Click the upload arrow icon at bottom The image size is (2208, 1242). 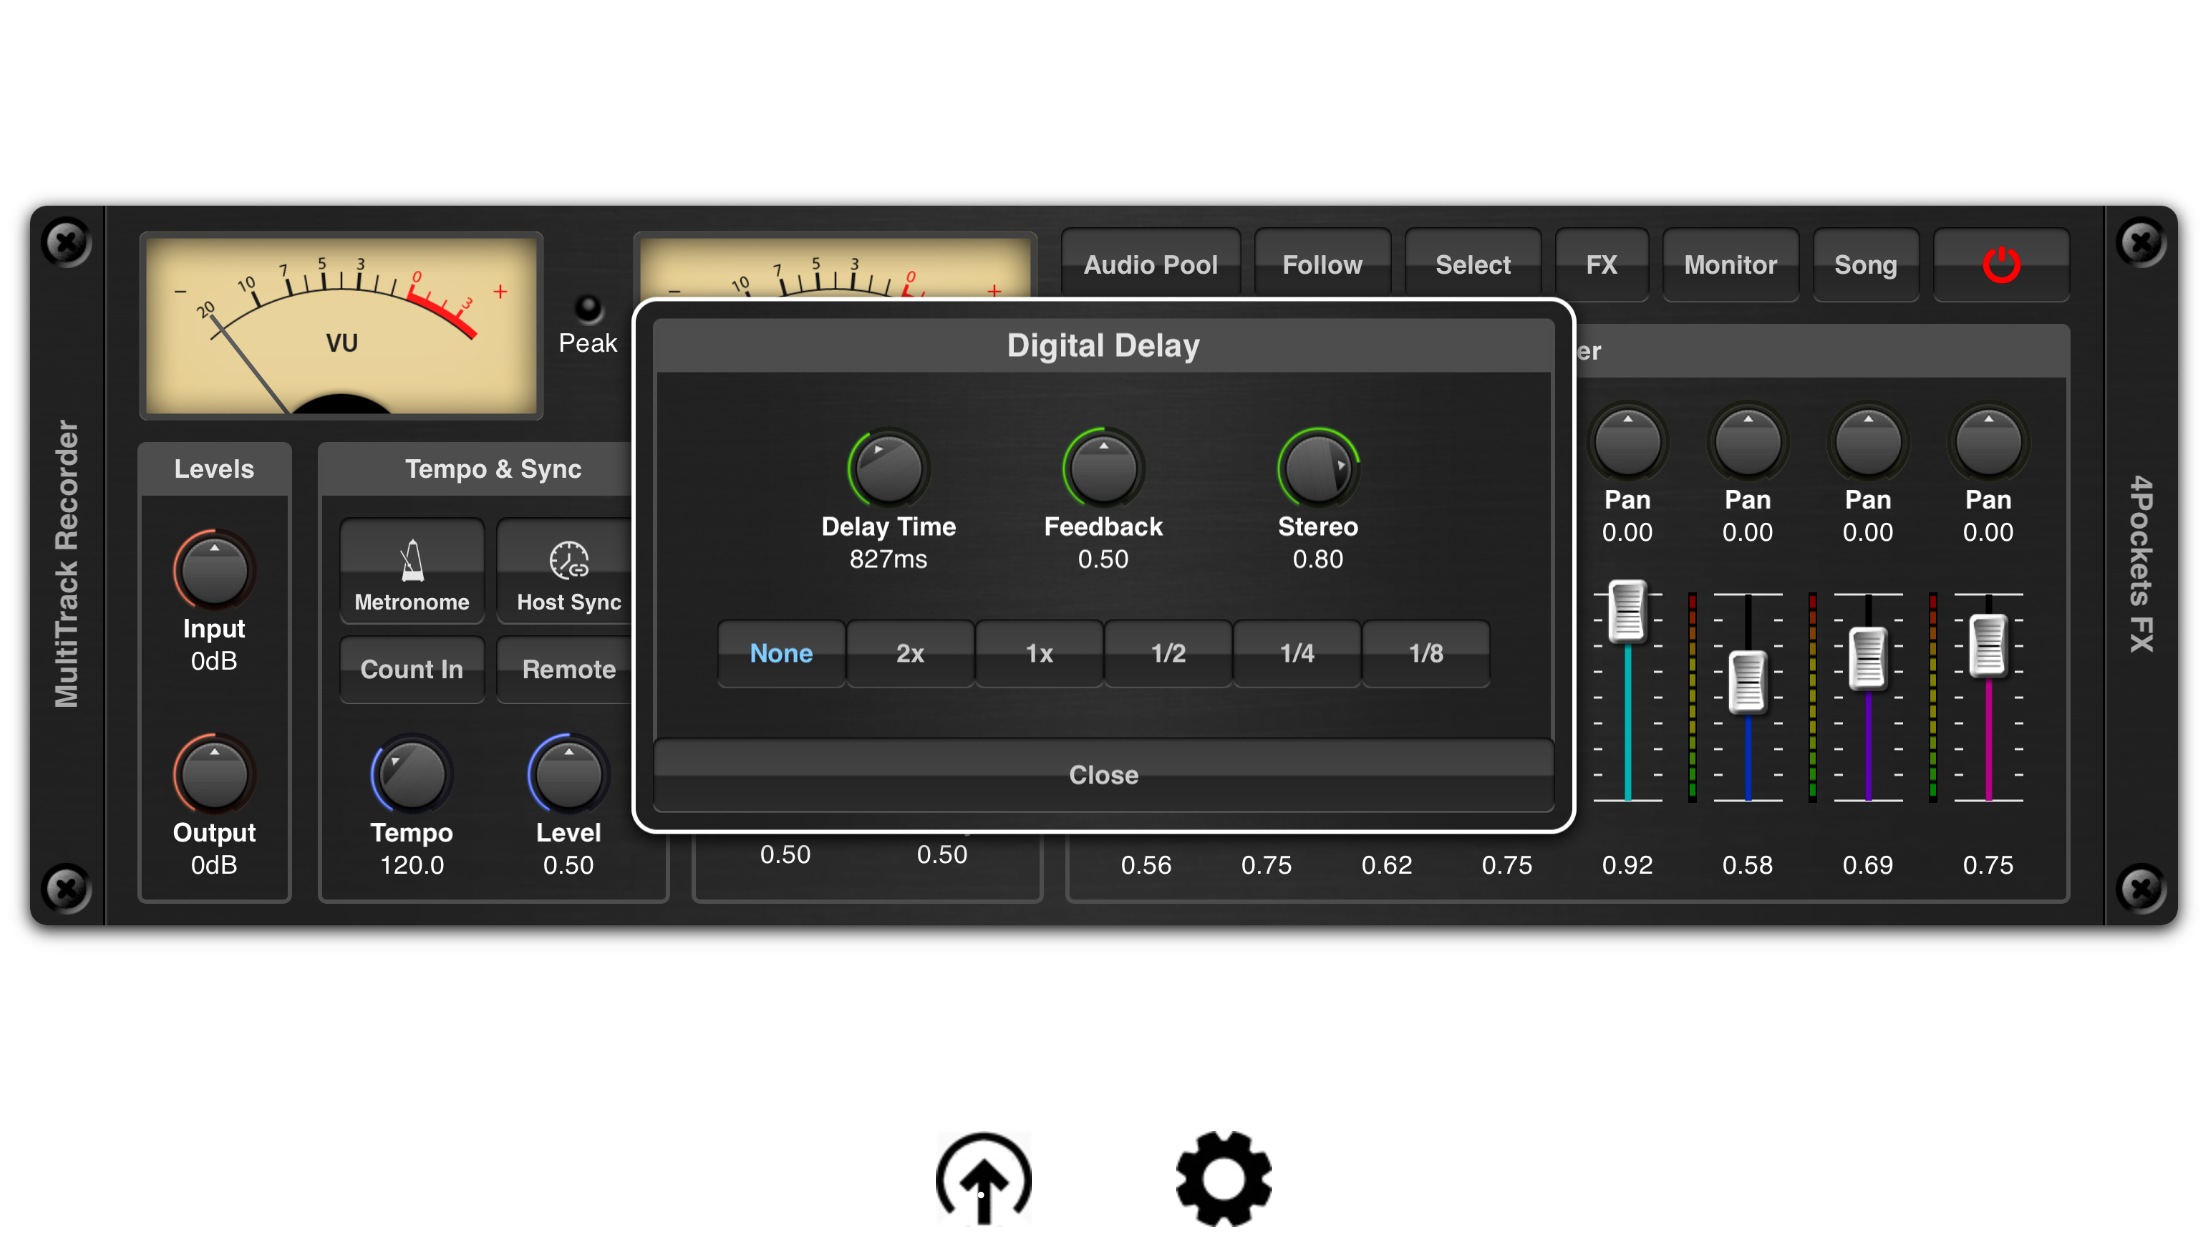[984, 1179]
